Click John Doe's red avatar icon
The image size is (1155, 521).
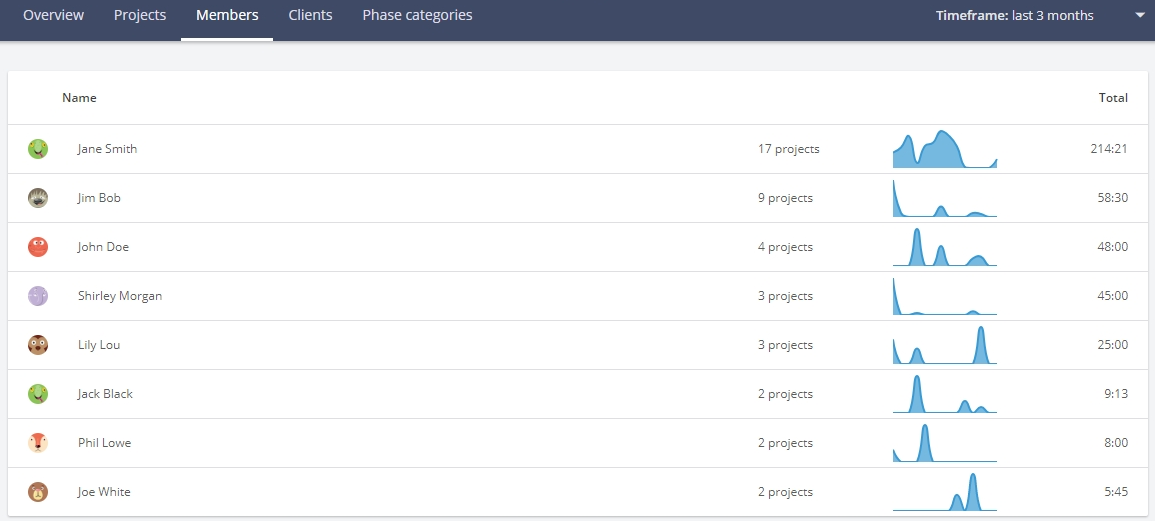click(x=38, y=247)
